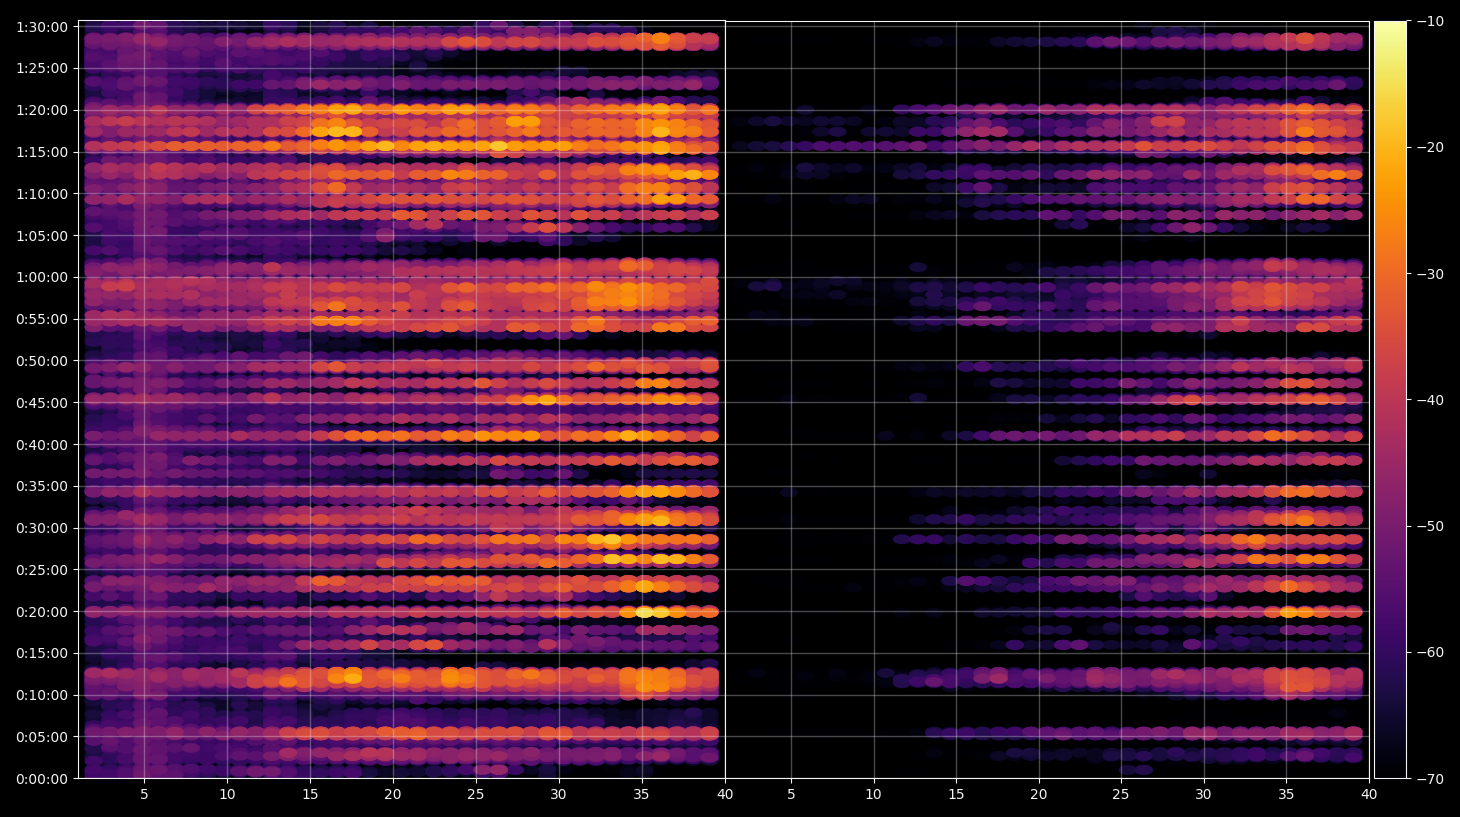Click the 0:10:00 time axis label

click(42, 696)
